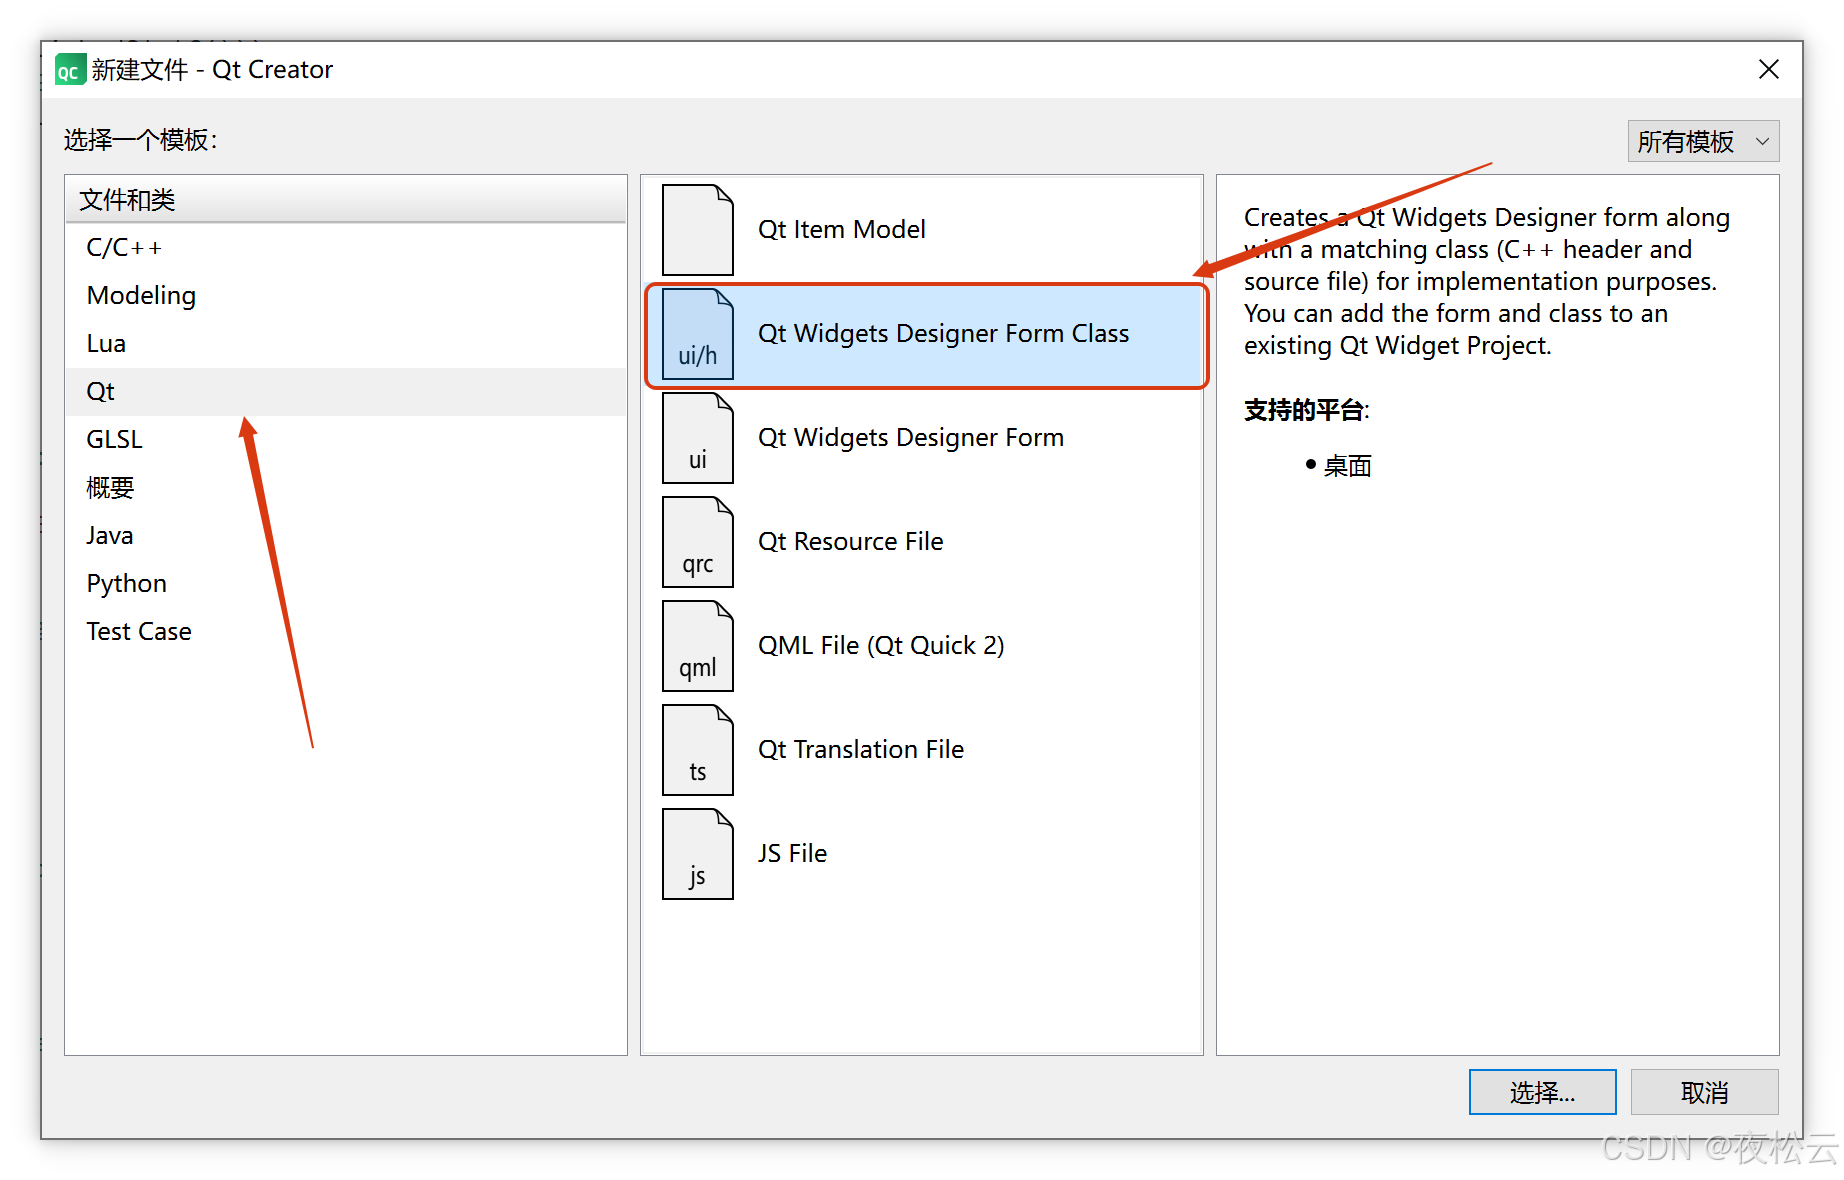Select Qt category in file list

[346, 391]
